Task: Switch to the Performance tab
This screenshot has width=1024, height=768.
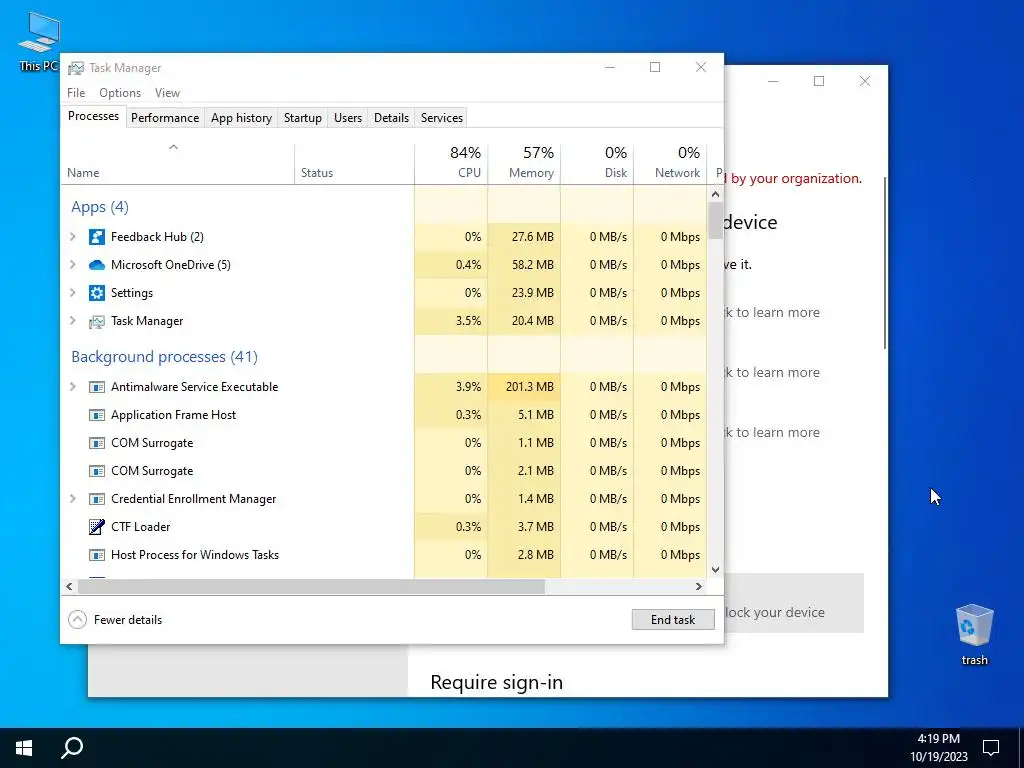Action: coord(165,118)
